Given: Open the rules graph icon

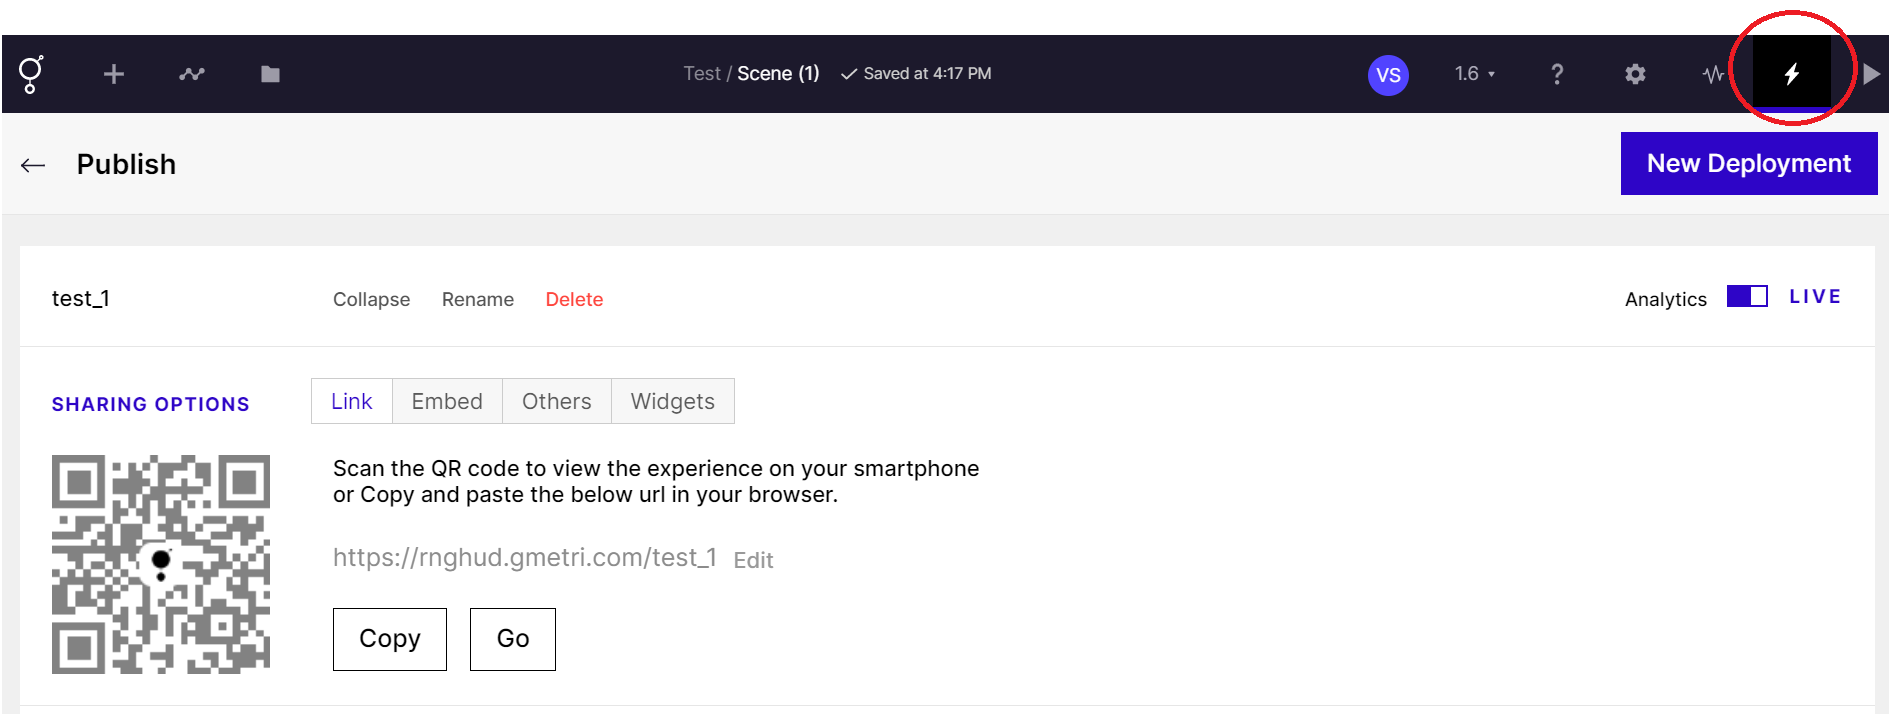Looking at the screenshot, I should pos(192,74).
